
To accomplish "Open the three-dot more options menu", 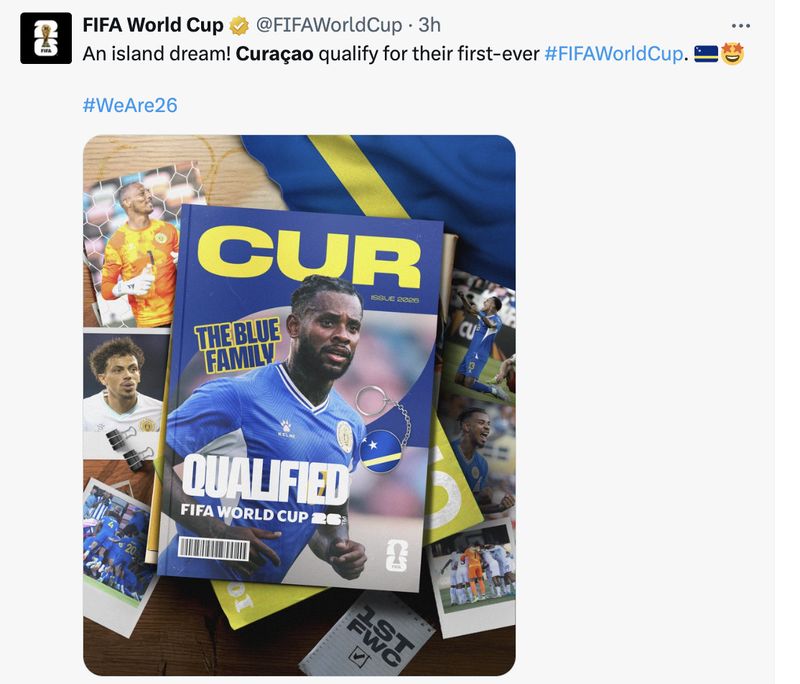I will (740, 26).
